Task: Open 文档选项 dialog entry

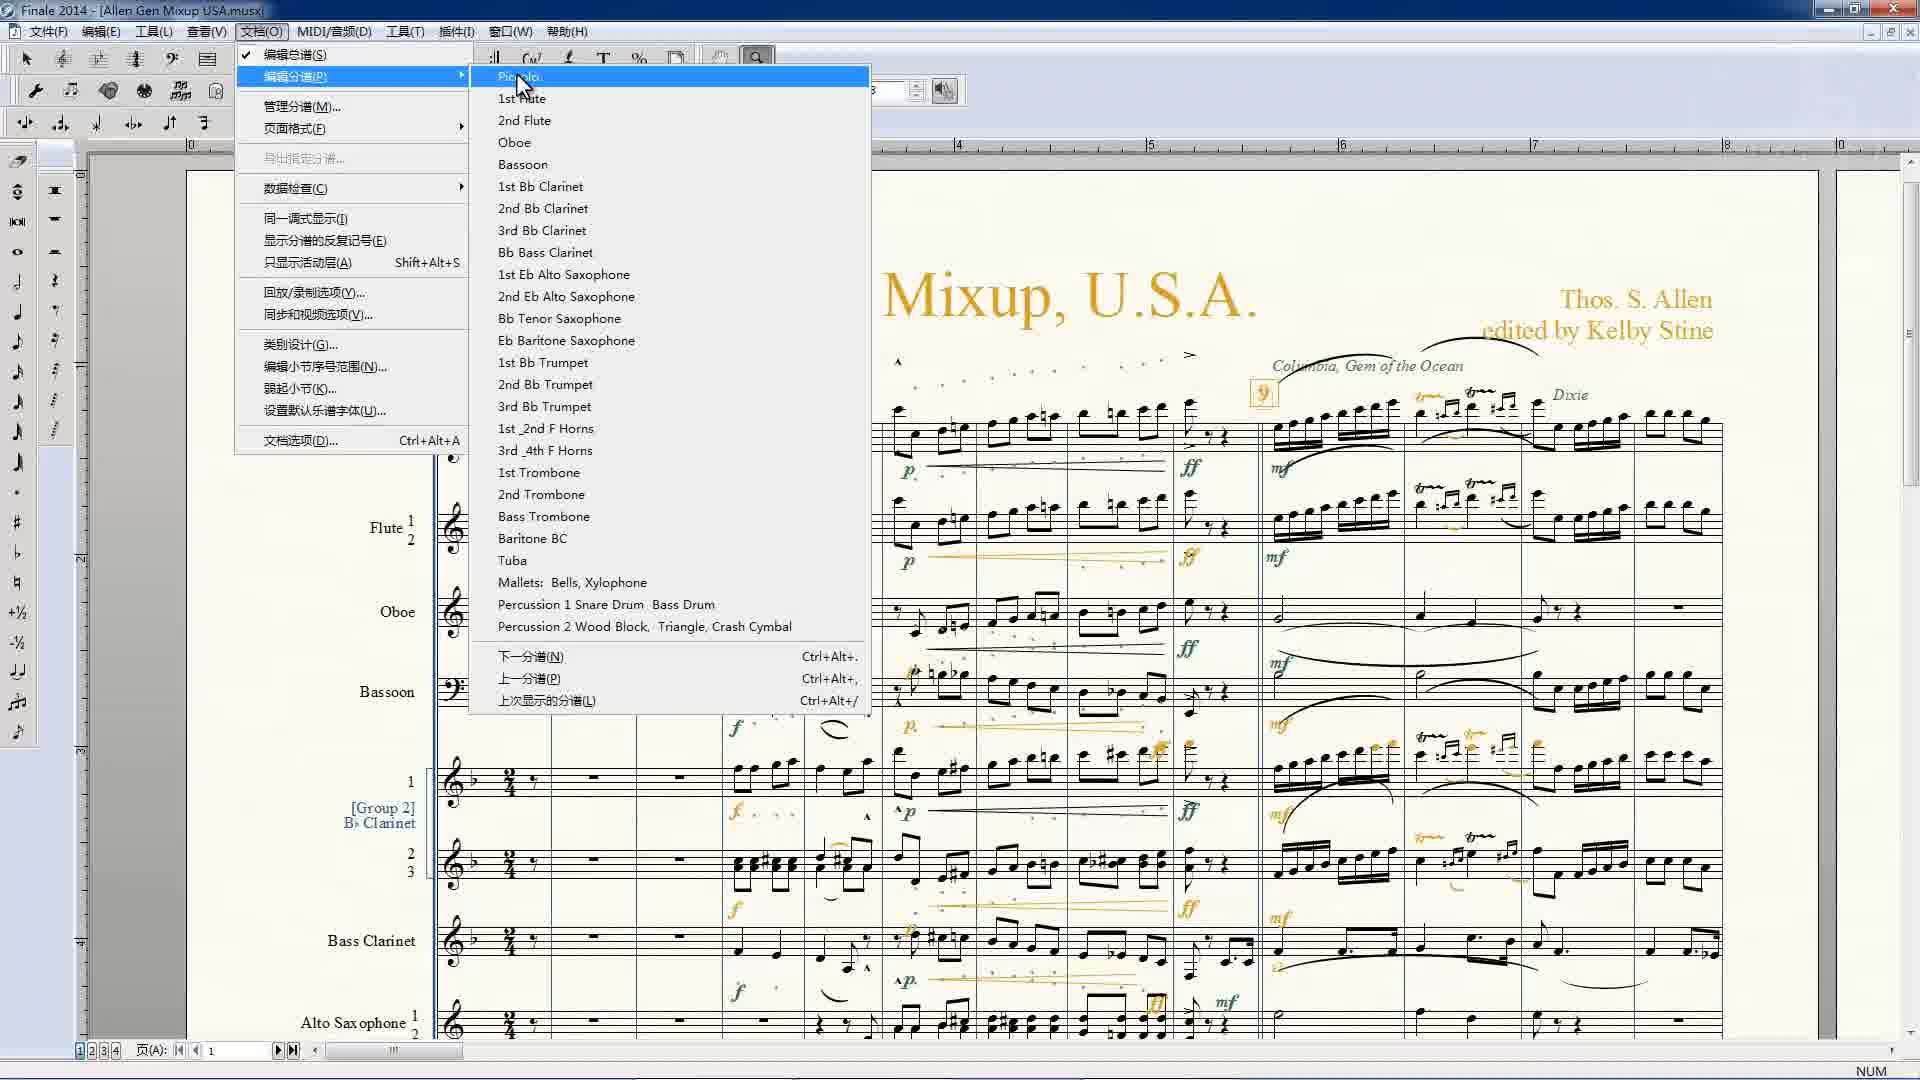Action: coord(301,441)
